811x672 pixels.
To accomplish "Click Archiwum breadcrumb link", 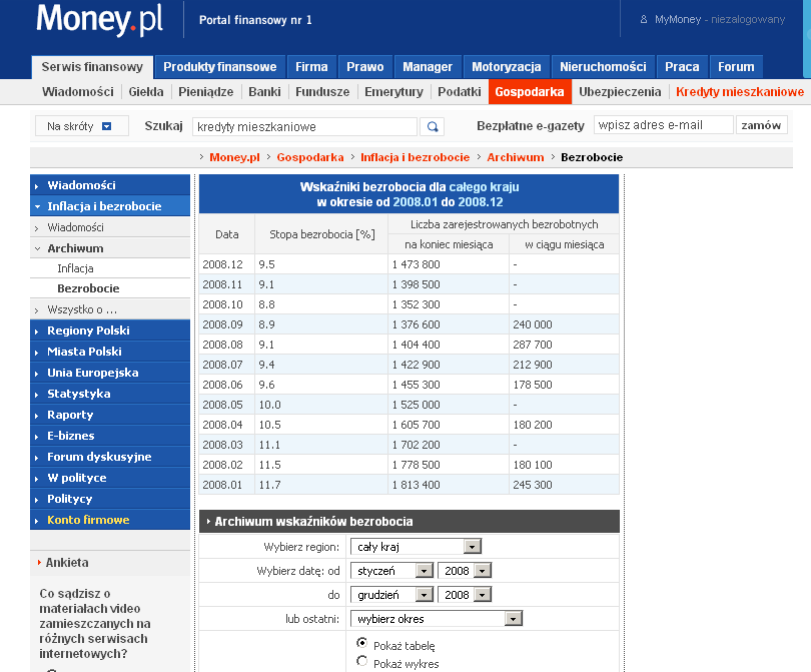I will (515, 157).
